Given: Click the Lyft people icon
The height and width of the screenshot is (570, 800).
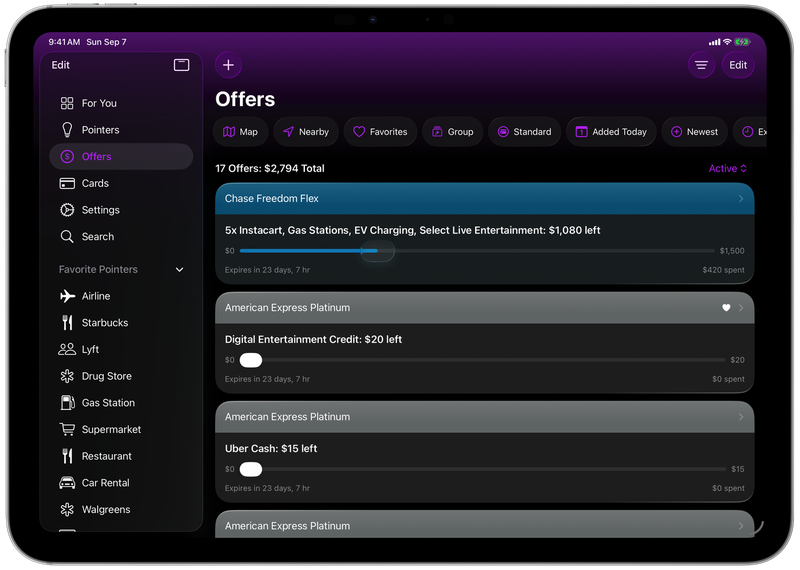Looking at the screenshot, I should point(67,349).
